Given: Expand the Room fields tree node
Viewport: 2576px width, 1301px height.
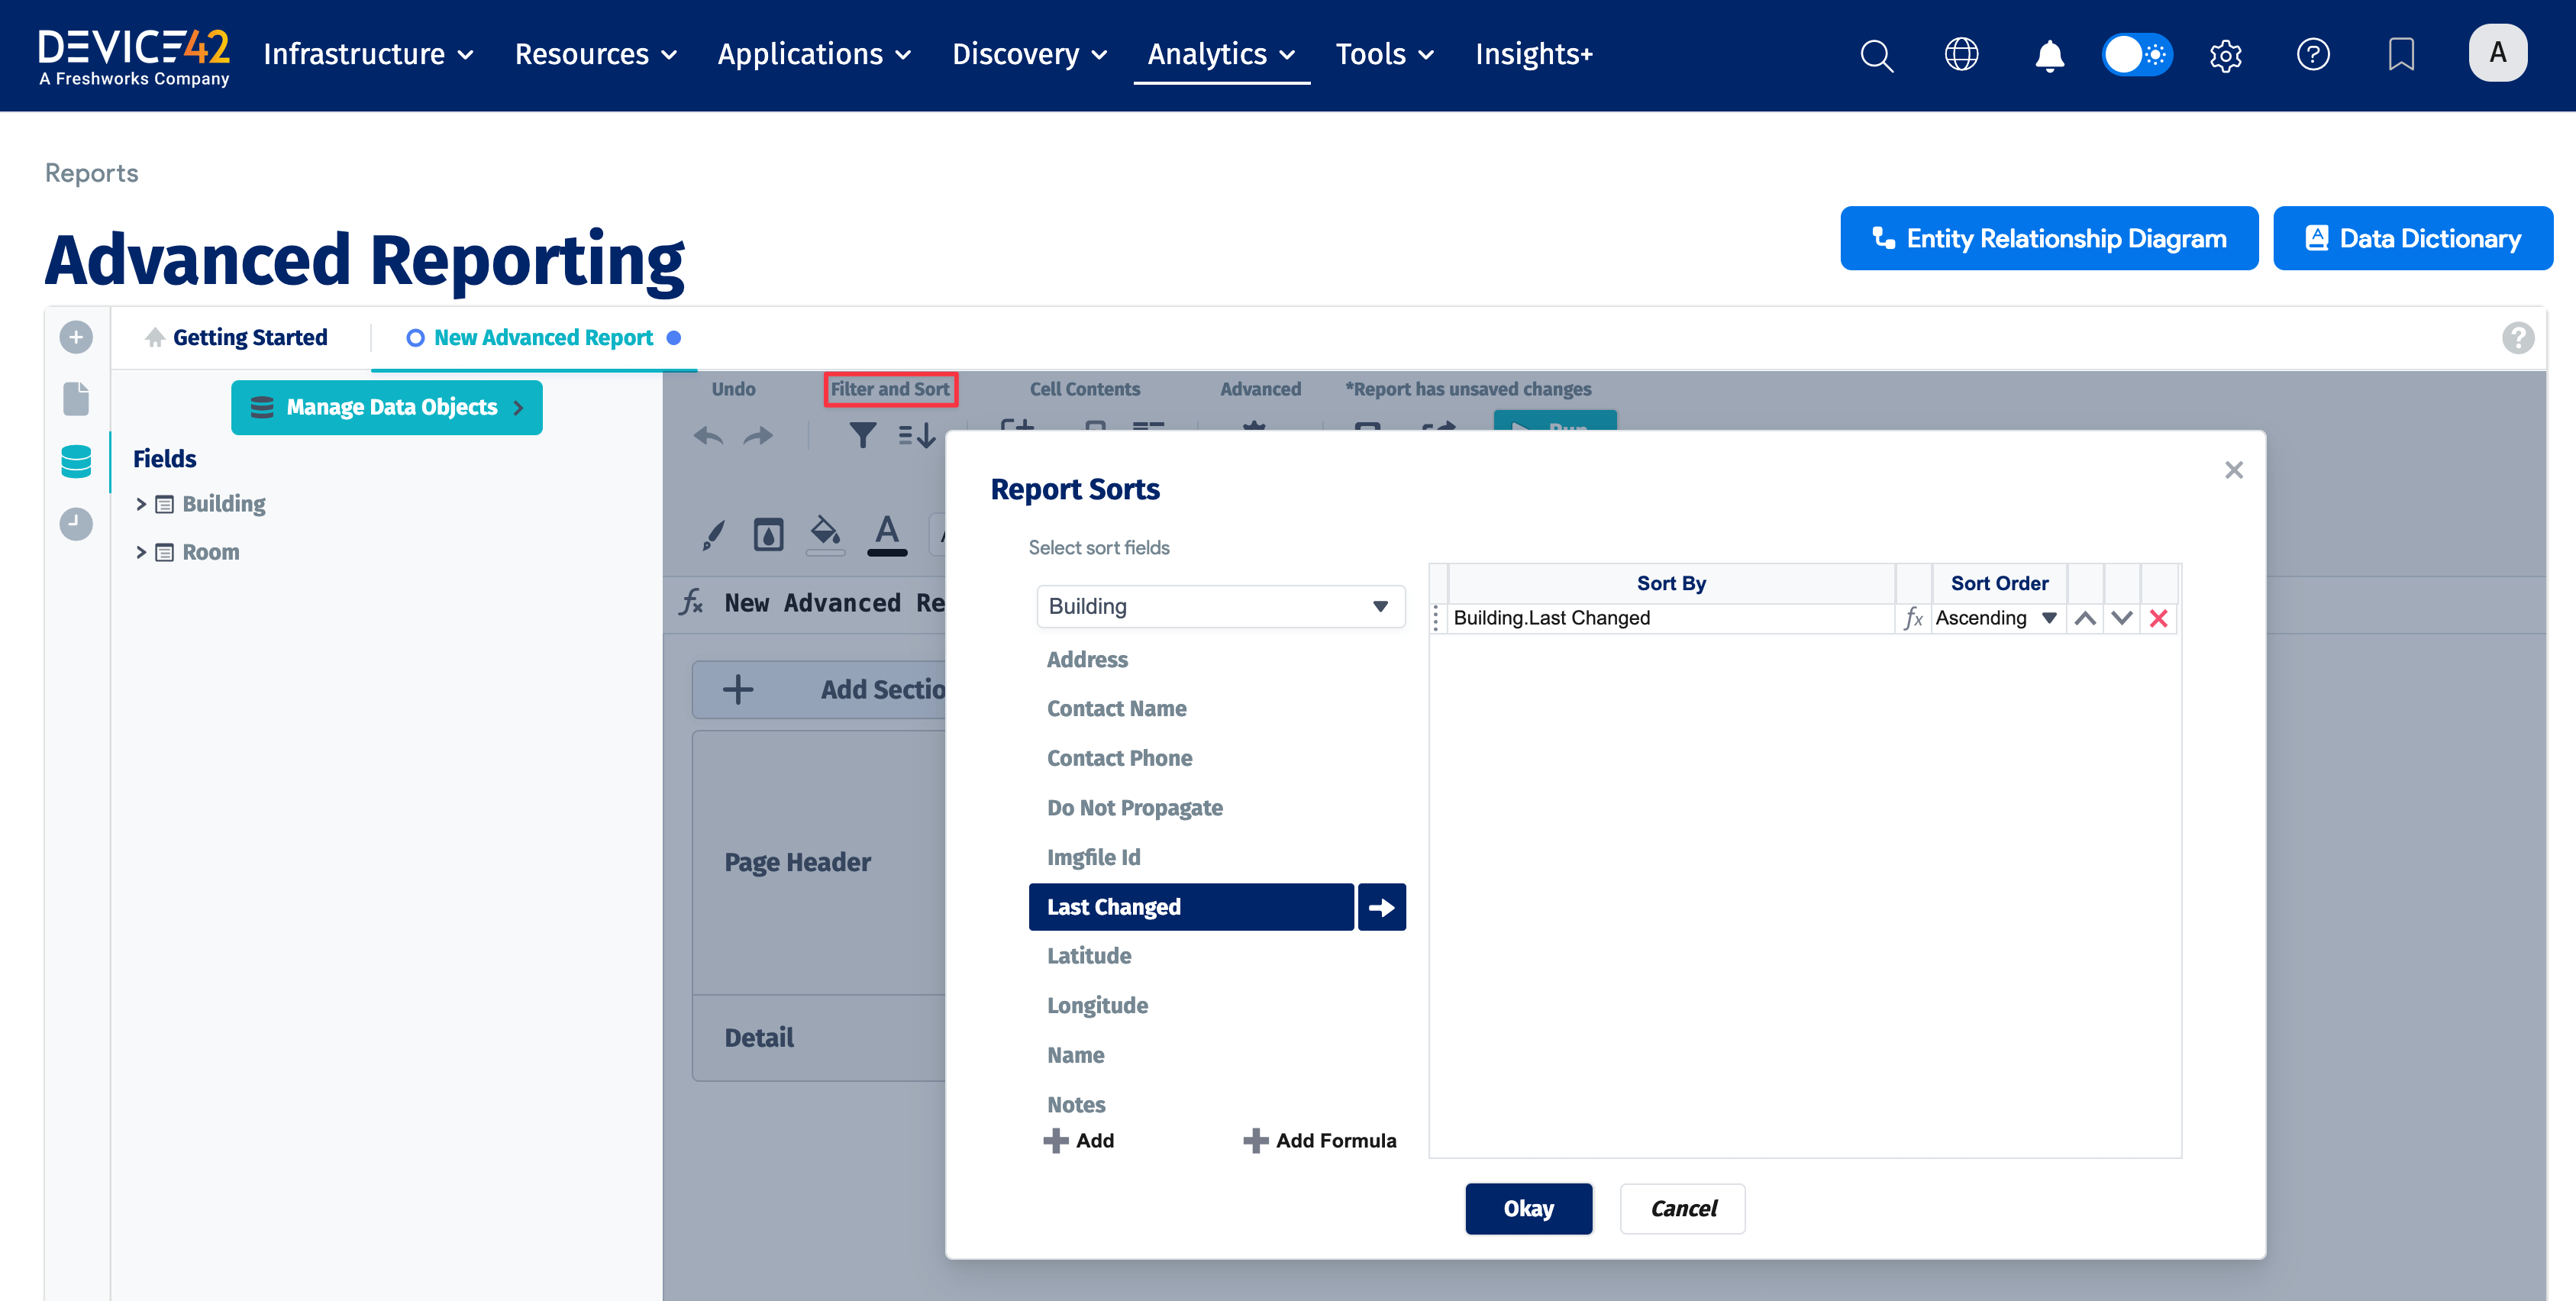Looking at the screenshot, I should click(141, 552).
